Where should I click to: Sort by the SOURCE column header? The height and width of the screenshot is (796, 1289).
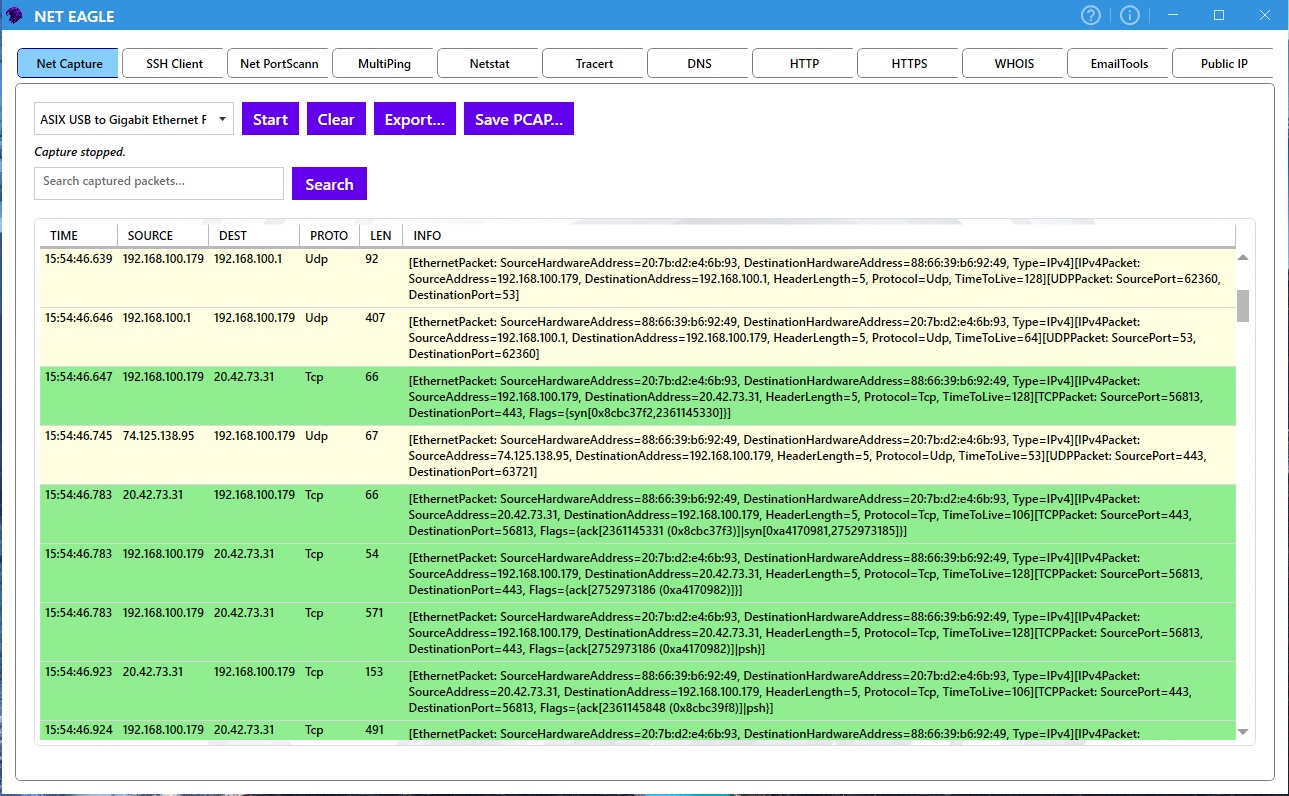pos(163,235)
